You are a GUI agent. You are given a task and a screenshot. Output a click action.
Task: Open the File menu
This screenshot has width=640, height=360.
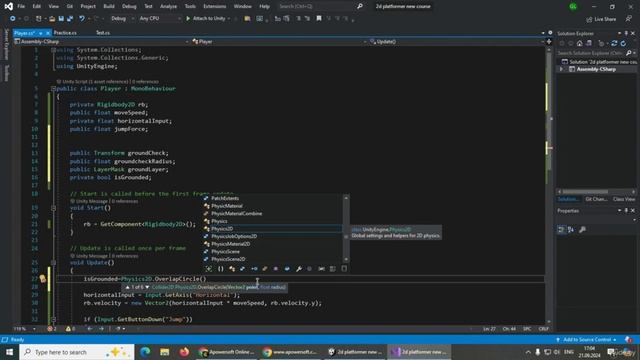click(x=21, y=7)
